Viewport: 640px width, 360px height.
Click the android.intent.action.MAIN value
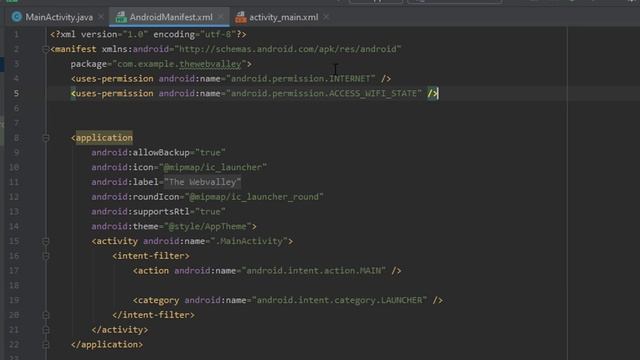[x=313, y=271]
